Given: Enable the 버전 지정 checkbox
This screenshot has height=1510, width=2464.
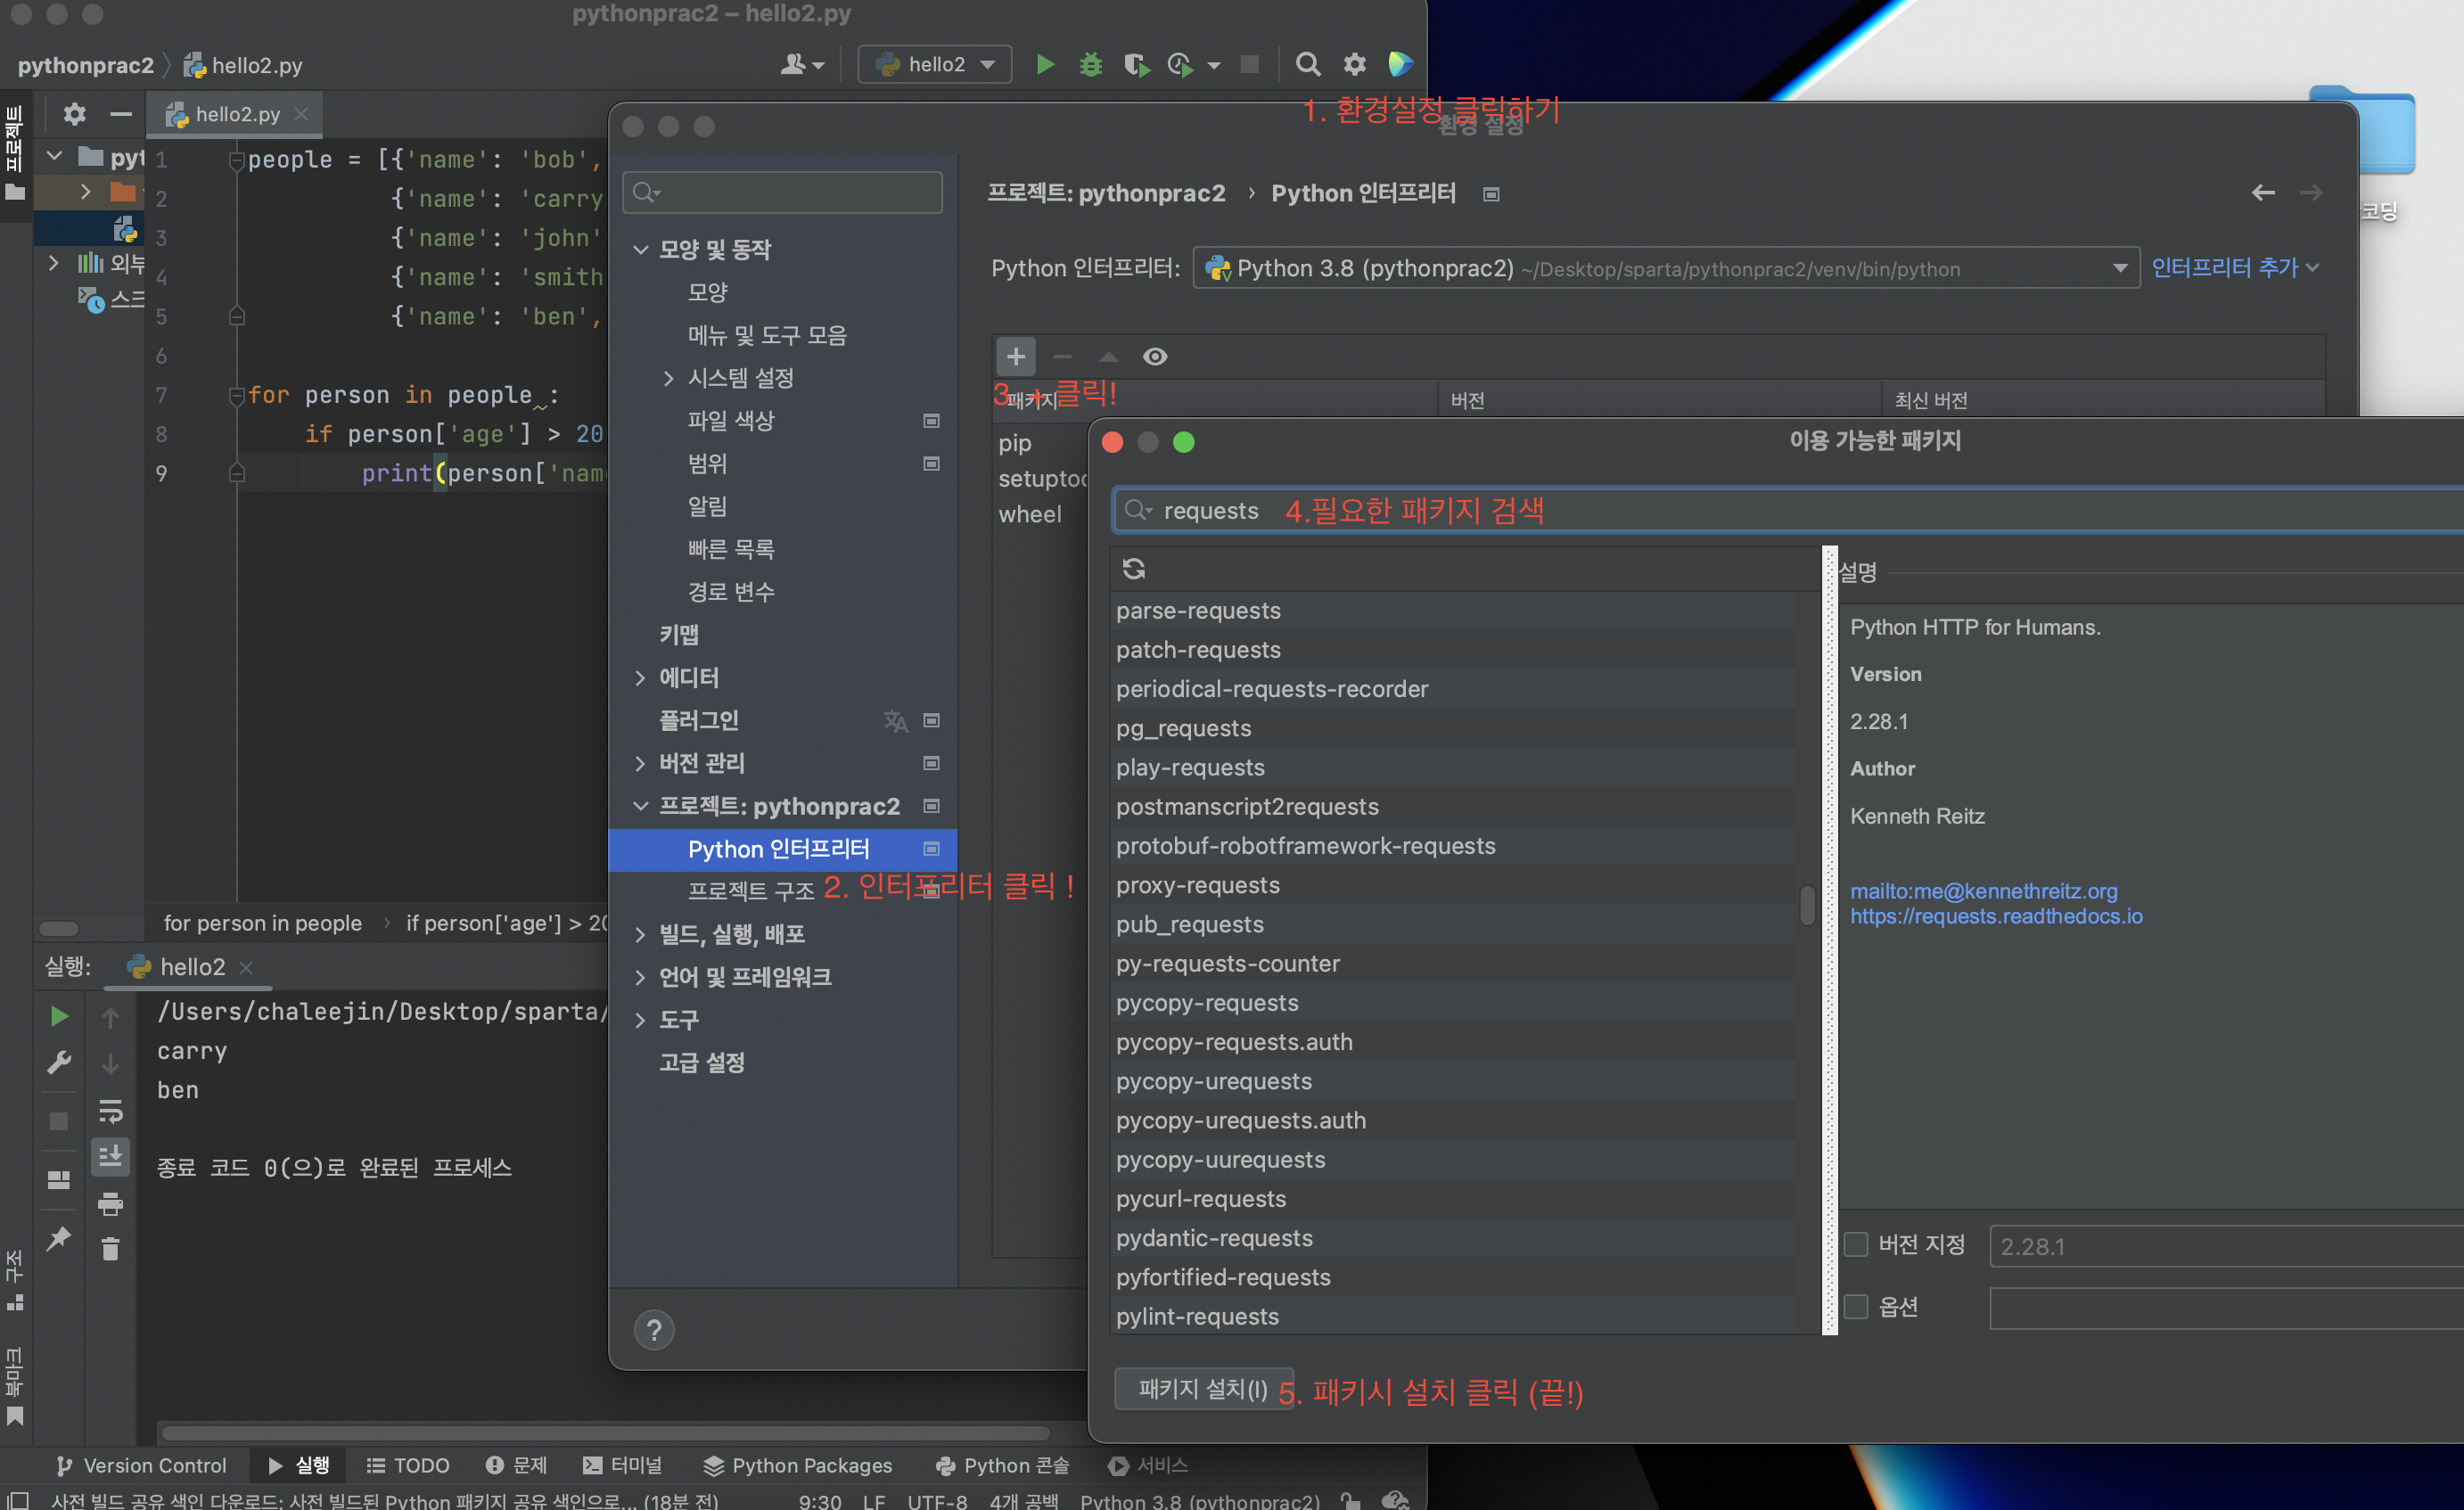Looking at the screenshot, I should 1856,1244.
